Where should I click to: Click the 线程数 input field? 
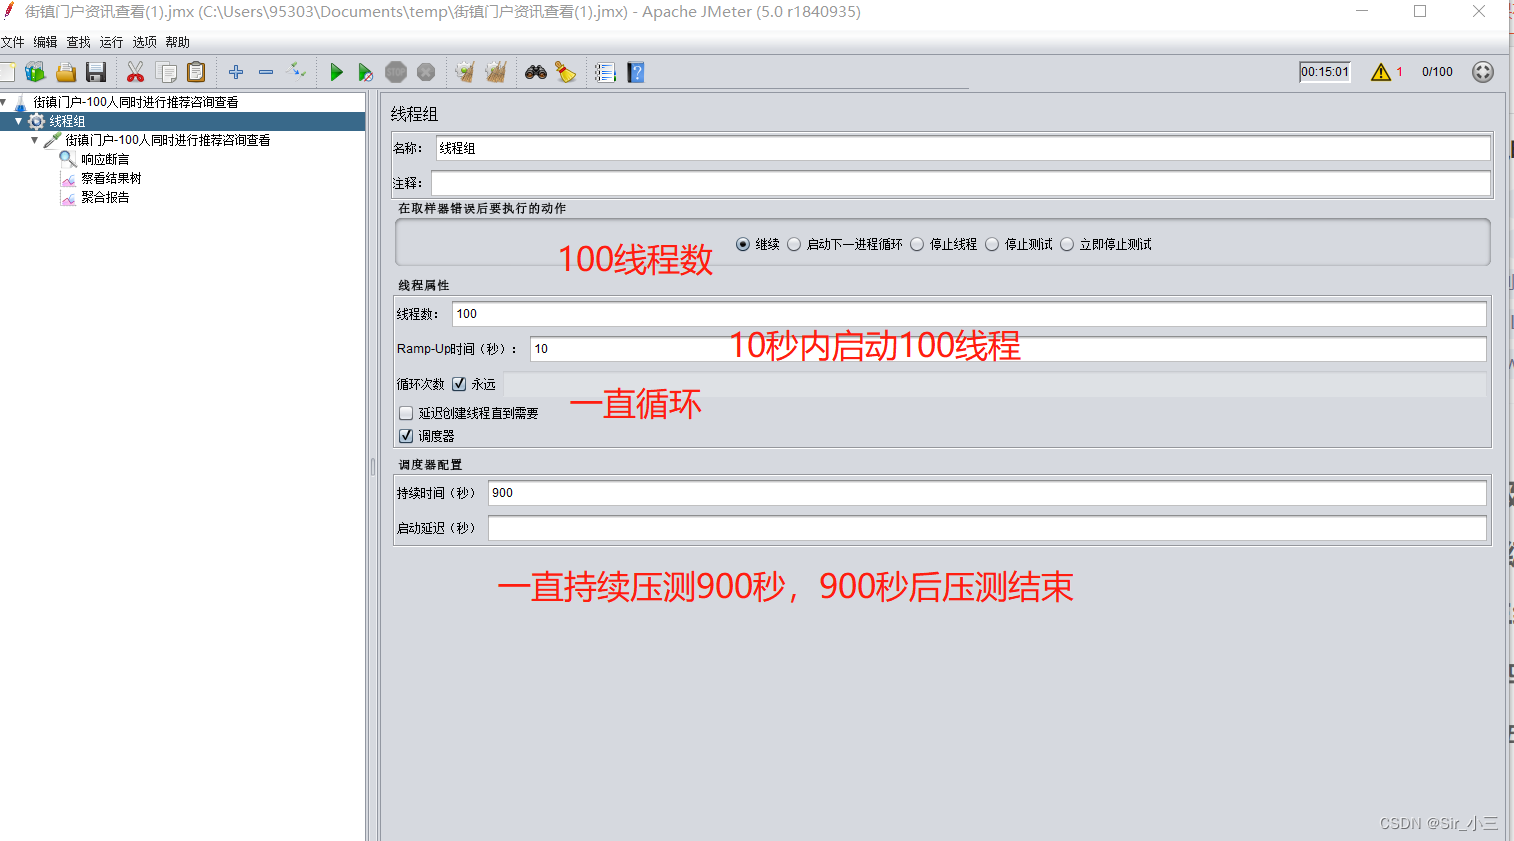tap(969, 314)
